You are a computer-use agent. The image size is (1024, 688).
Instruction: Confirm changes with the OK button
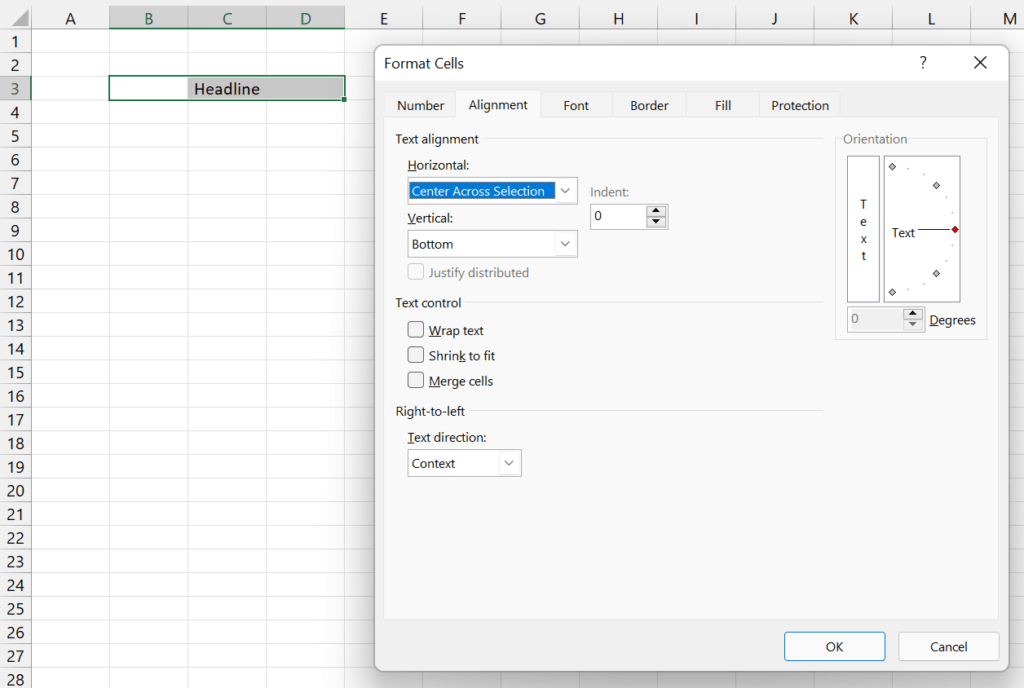click(x=834, y=646)
